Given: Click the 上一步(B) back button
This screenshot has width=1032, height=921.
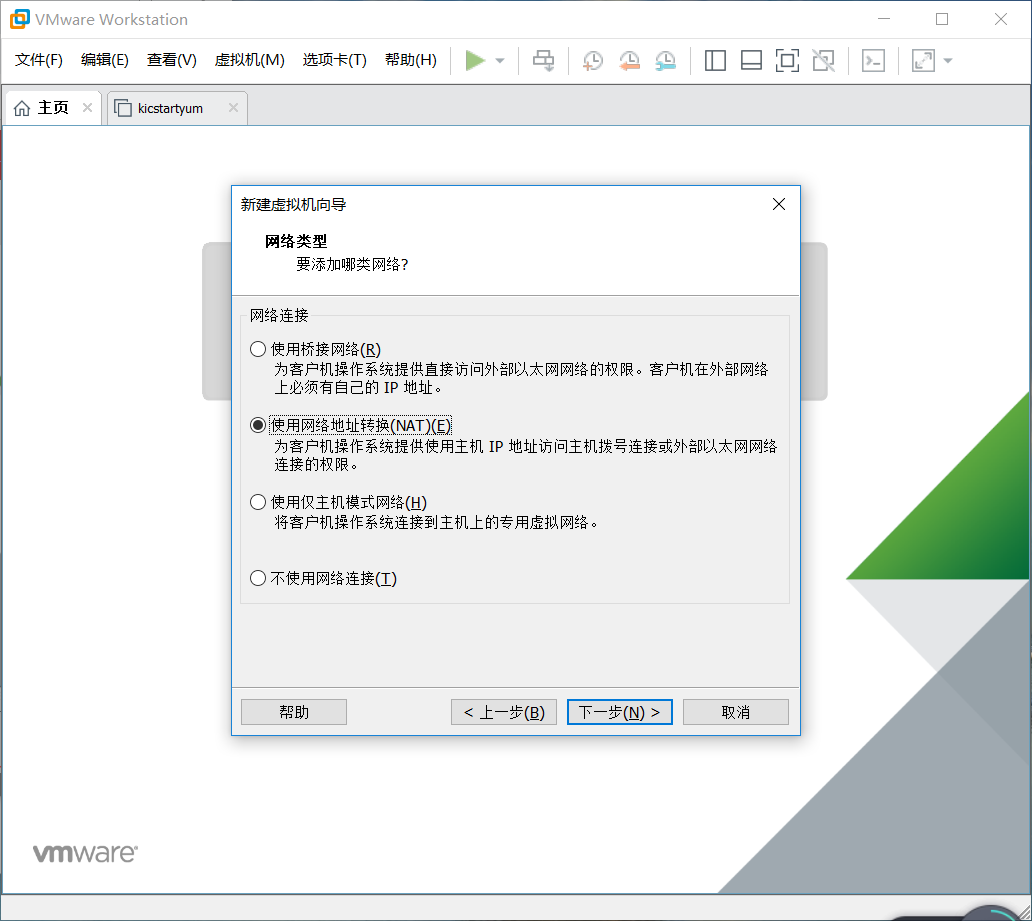Looking at the screenshot, I should (503, 712).
